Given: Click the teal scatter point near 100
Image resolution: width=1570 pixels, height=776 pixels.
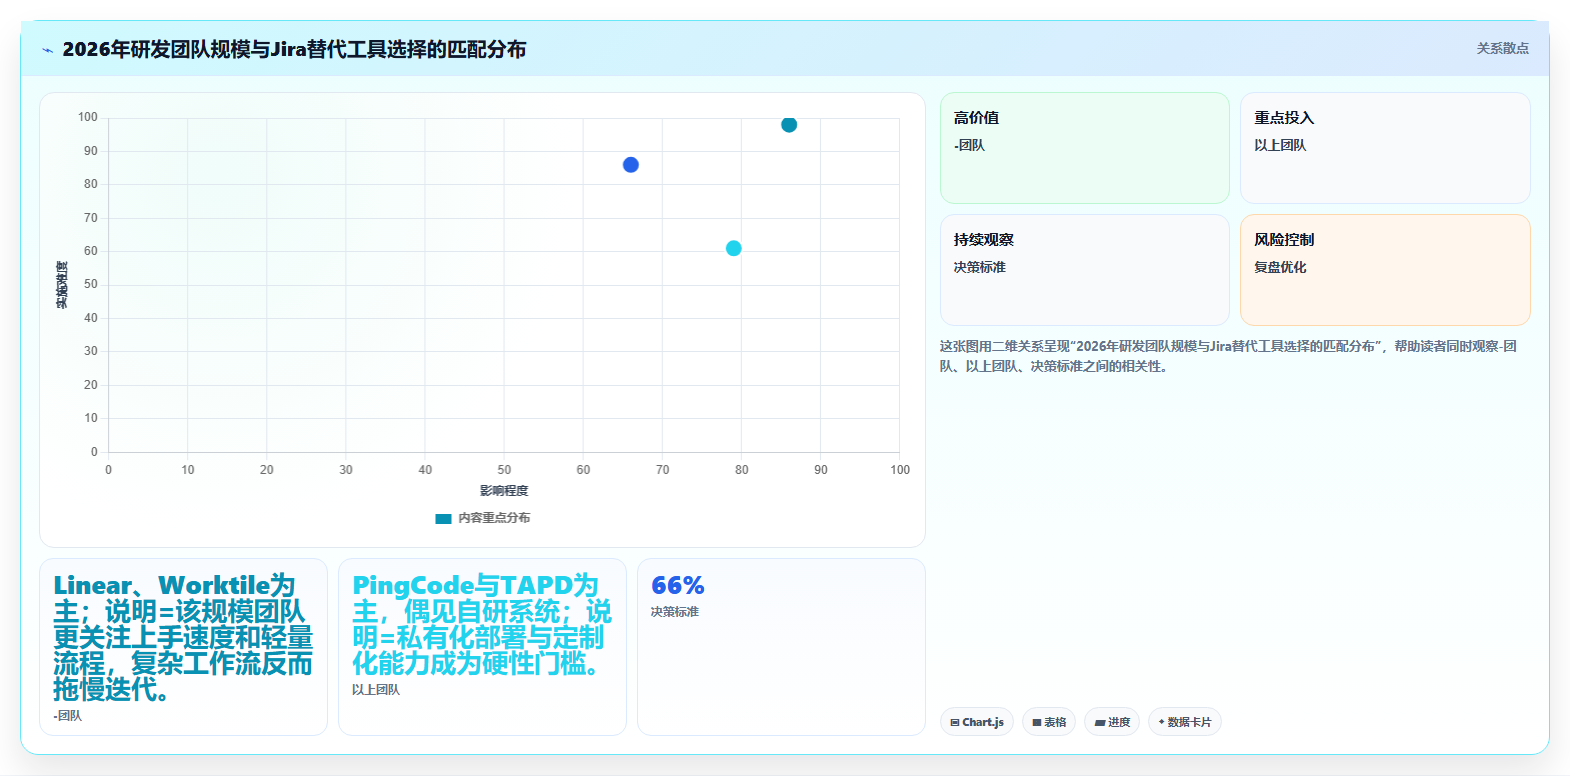Looking at the screenshot, I should 789,125.
